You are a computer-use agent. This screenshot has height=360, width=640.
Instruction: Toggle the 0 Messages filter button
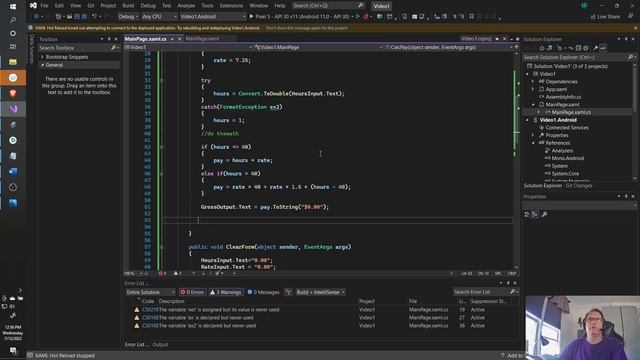pos(263,292)
